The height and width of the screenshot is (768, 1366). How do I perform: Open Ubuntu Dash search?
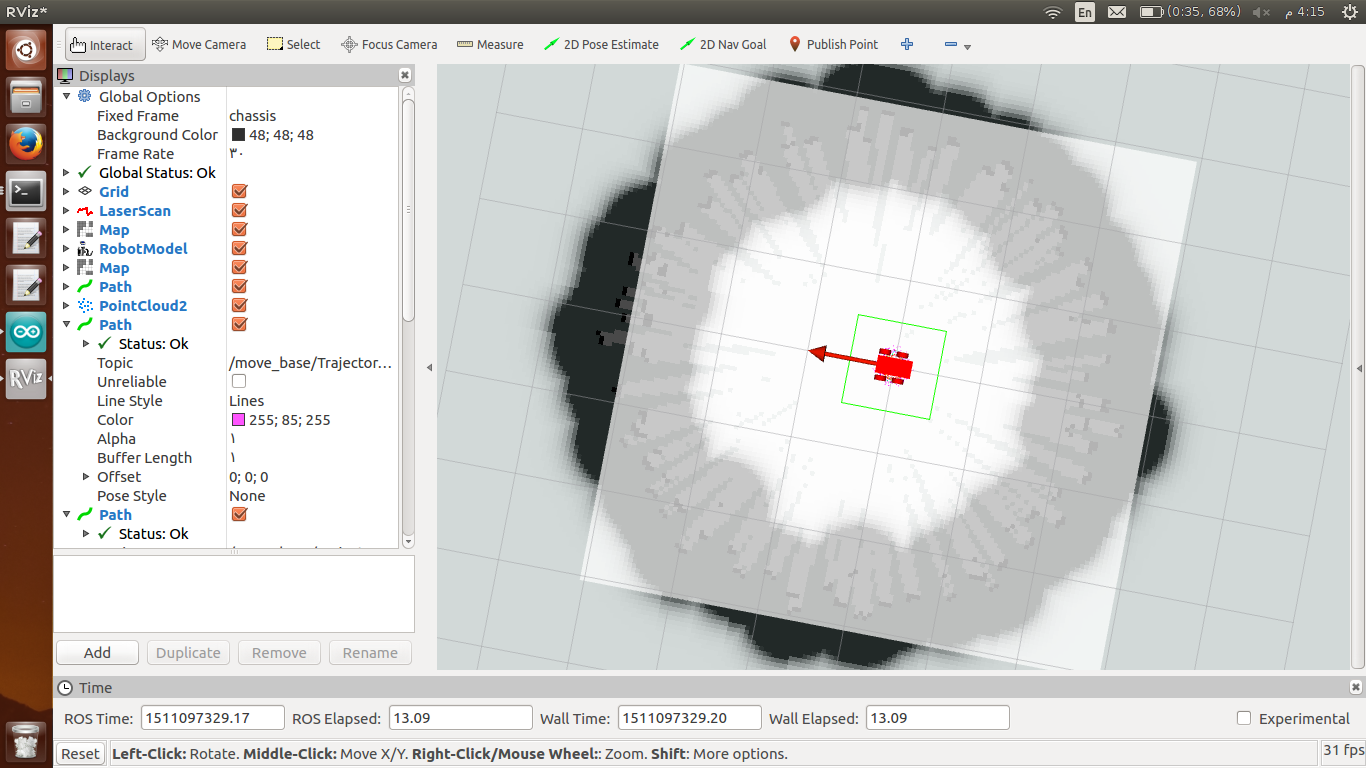coord(26,49)
